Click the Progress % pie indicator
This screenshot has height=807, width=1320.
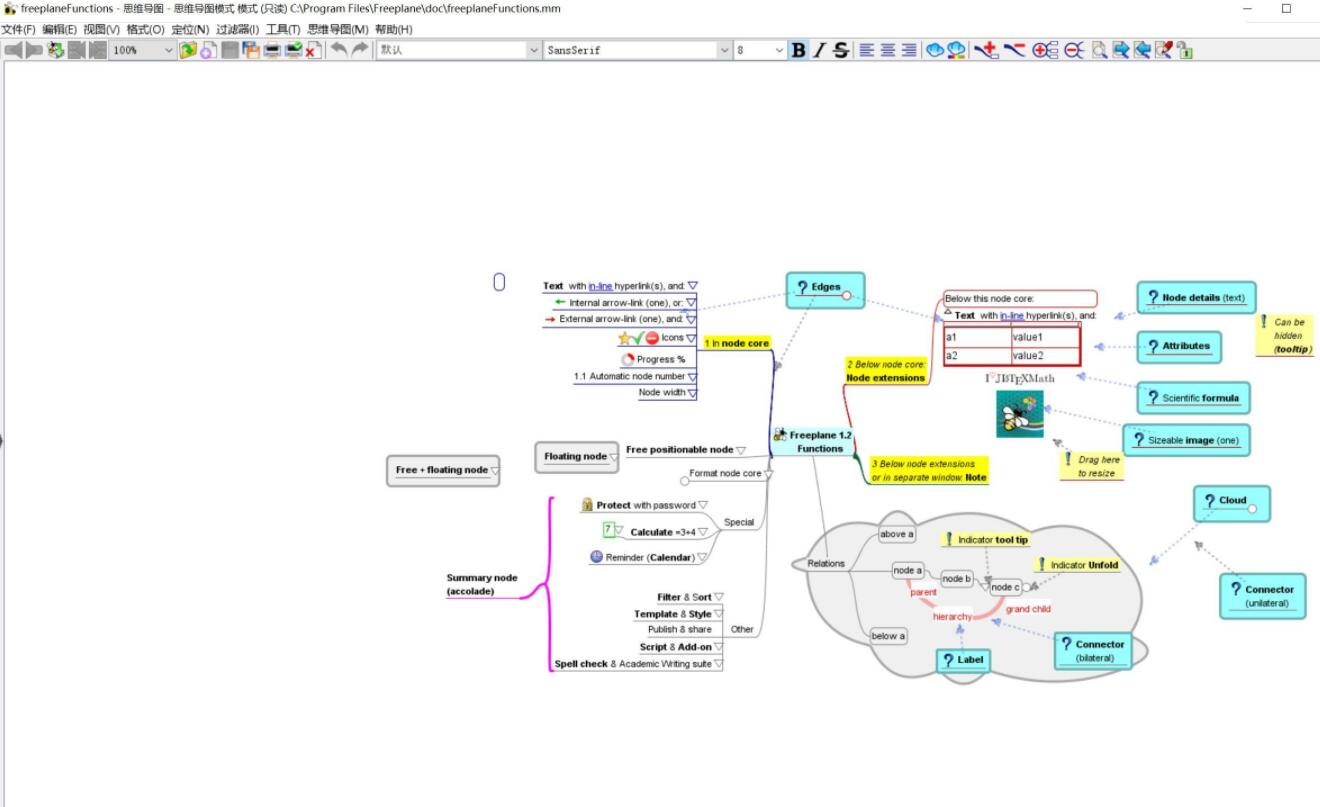click(x=627, y=359)
